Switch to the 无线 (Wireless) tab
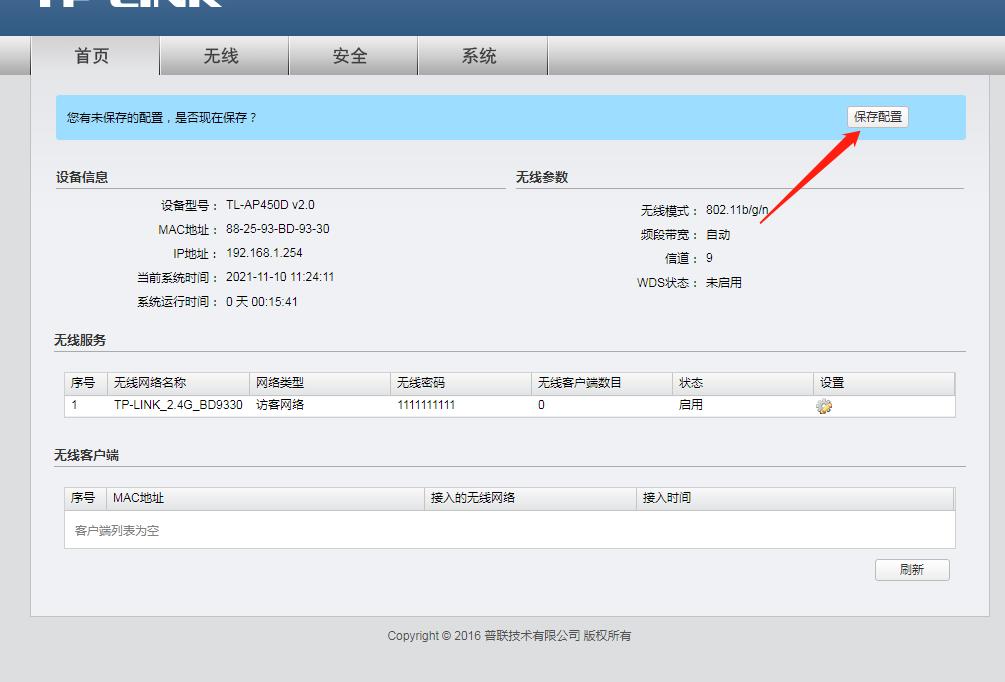This screenshot has height=682, width=1005. pyautogui.click(x=222, y=55)
